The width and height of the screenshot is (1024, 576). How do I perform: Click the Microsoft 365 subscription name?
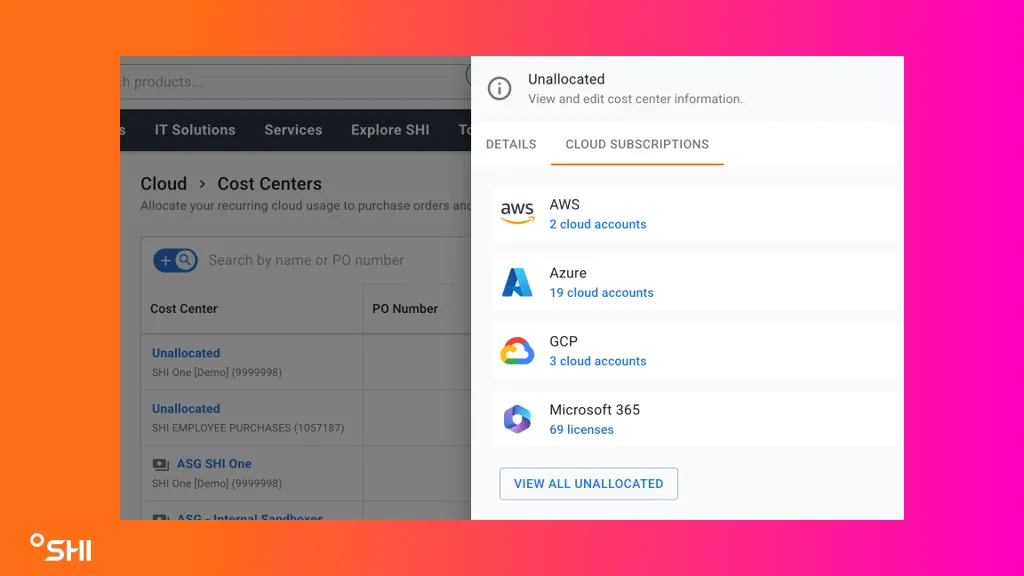tap(594, 410)
